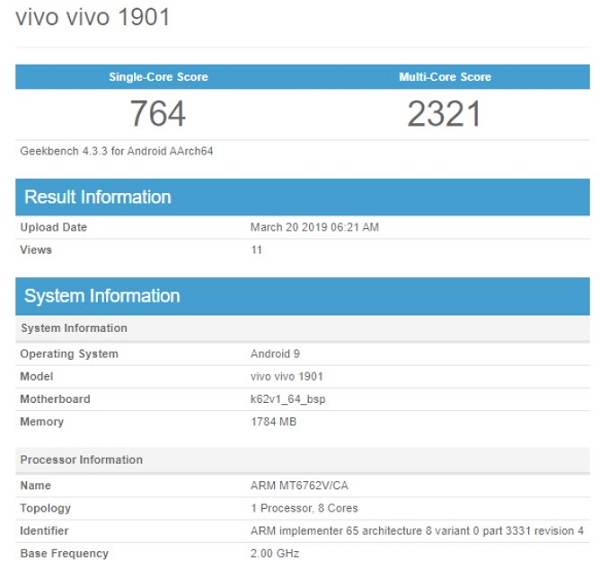Viewport: 600px width, 578px height.
Task: Click the Identifier value ARM implementer 65
Action: pyautogui.click(x=416, y=531)
